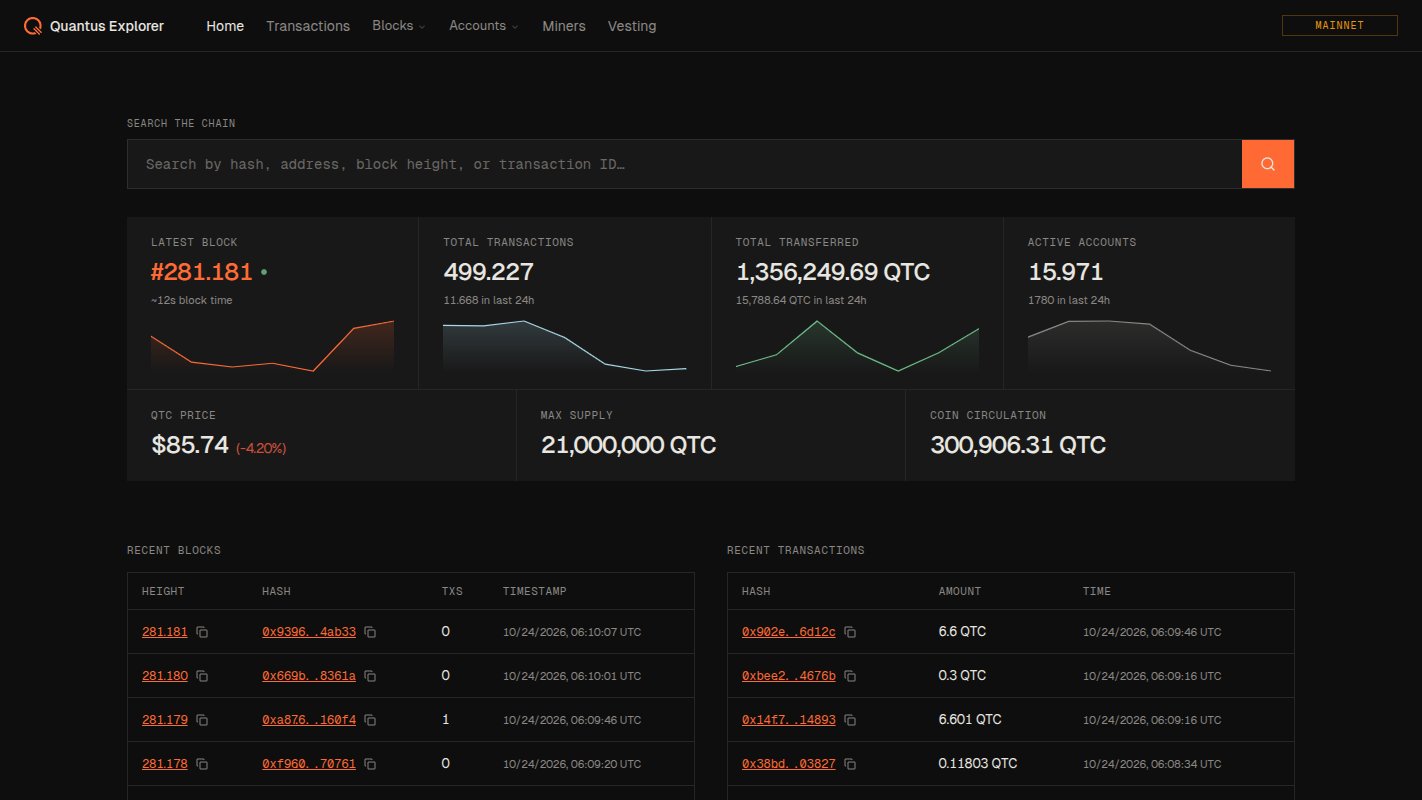Copy transaction hash 0x38bd..03827
The width and height of the screenshot is (1422, 800).
850,764
